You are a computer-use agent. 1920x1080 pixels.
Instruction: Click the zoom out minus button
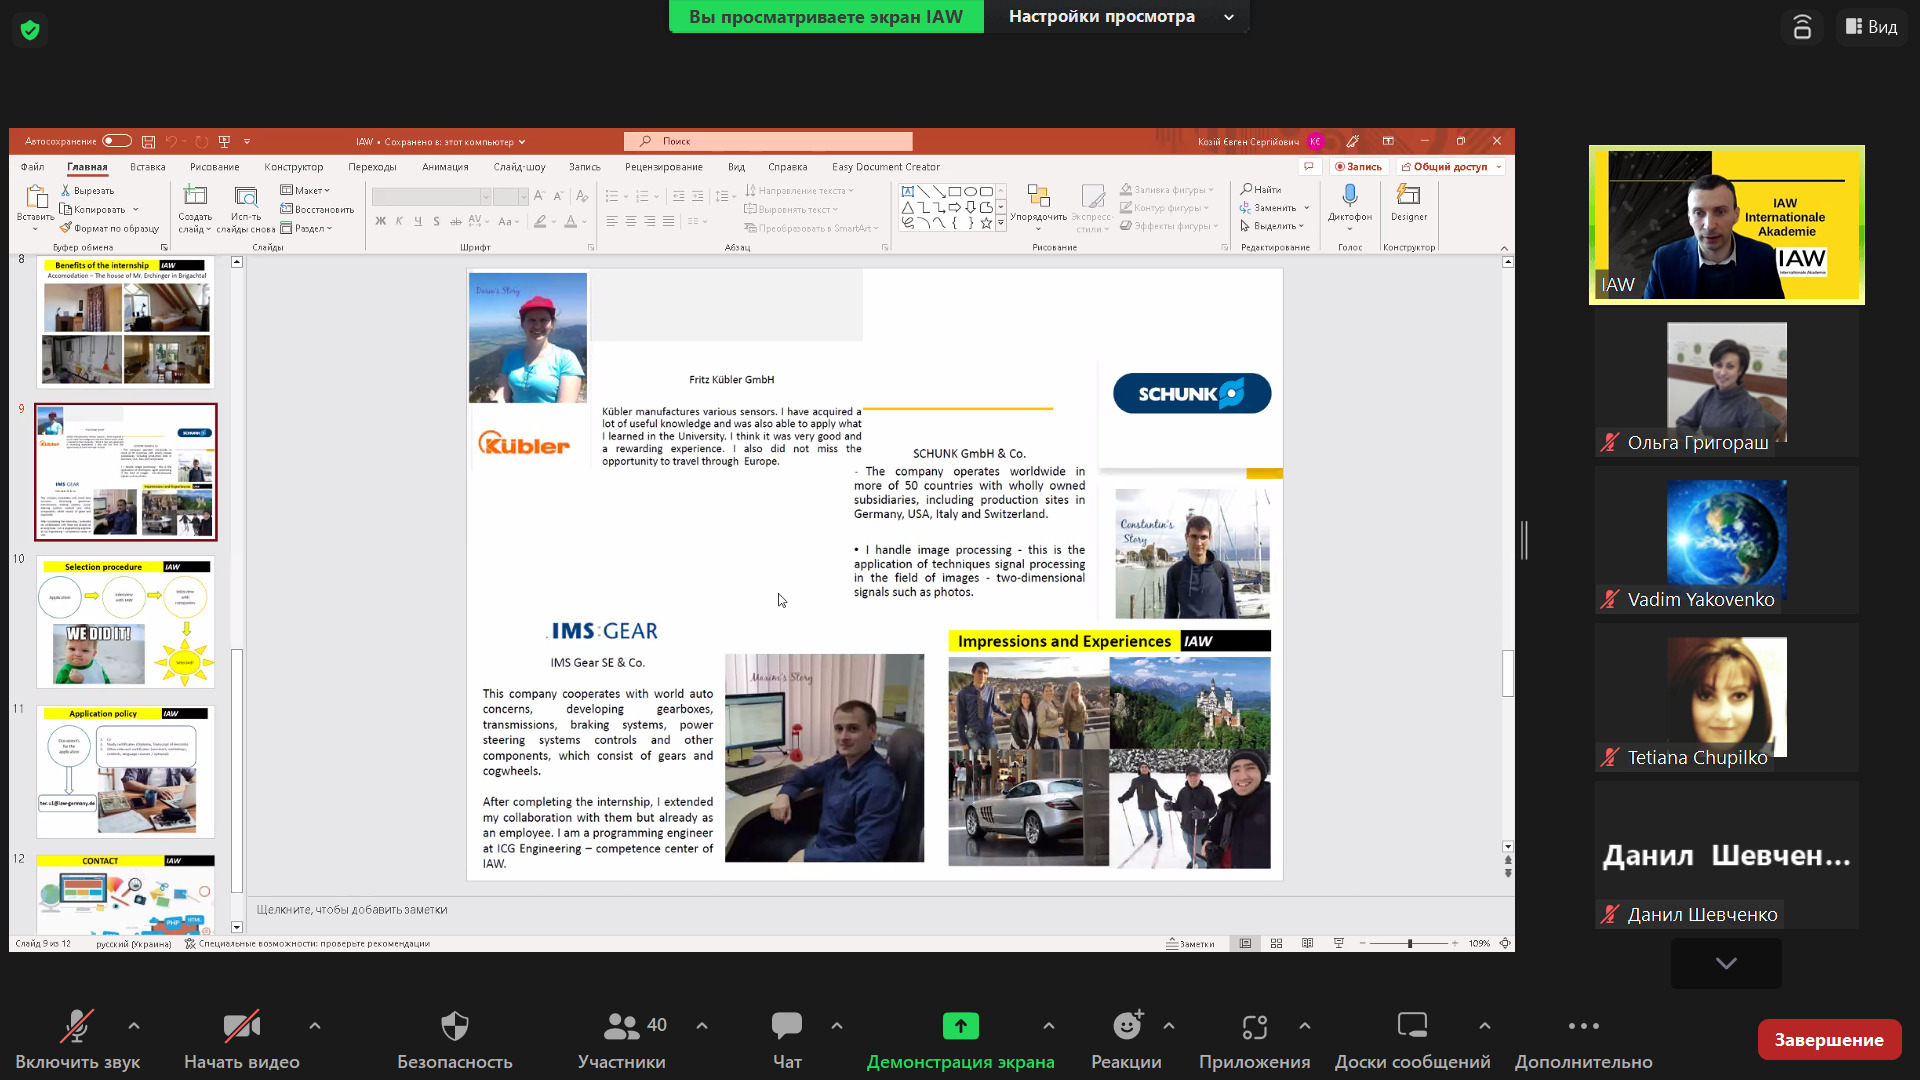[x=1361, y=943]
